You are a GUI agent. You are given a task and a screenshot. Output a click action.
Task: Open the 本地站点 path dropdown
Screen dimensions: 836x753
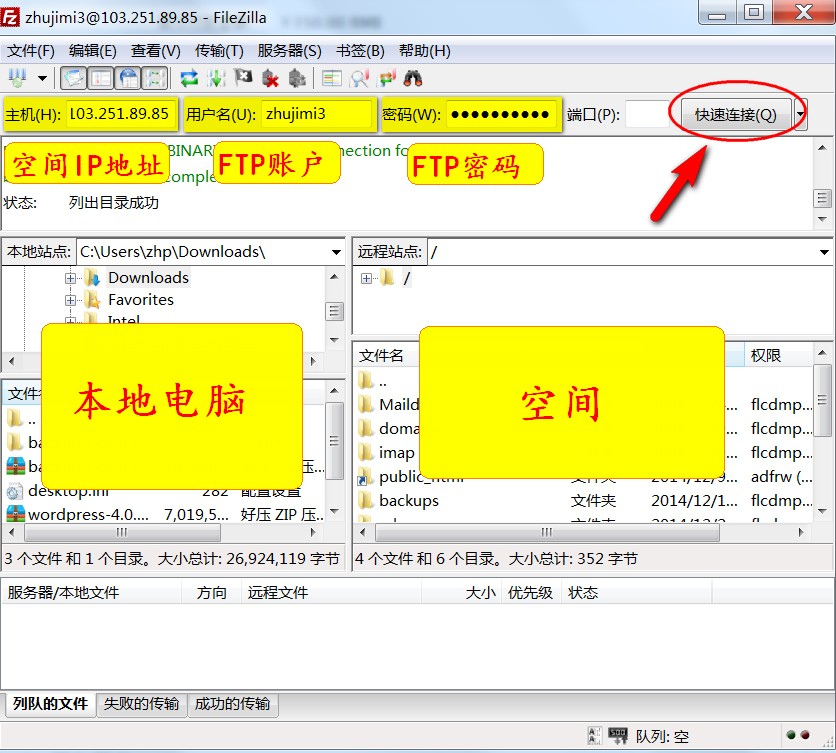336,252
